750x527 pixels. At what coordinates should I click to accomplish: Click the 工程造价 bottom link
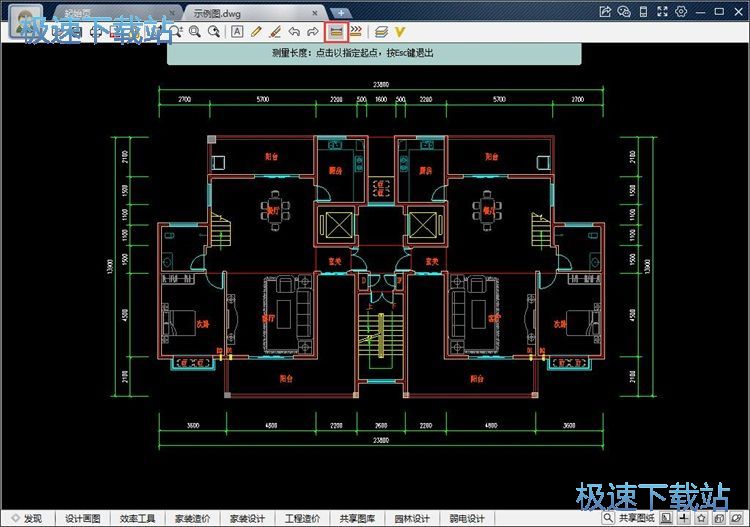point(302,518)
